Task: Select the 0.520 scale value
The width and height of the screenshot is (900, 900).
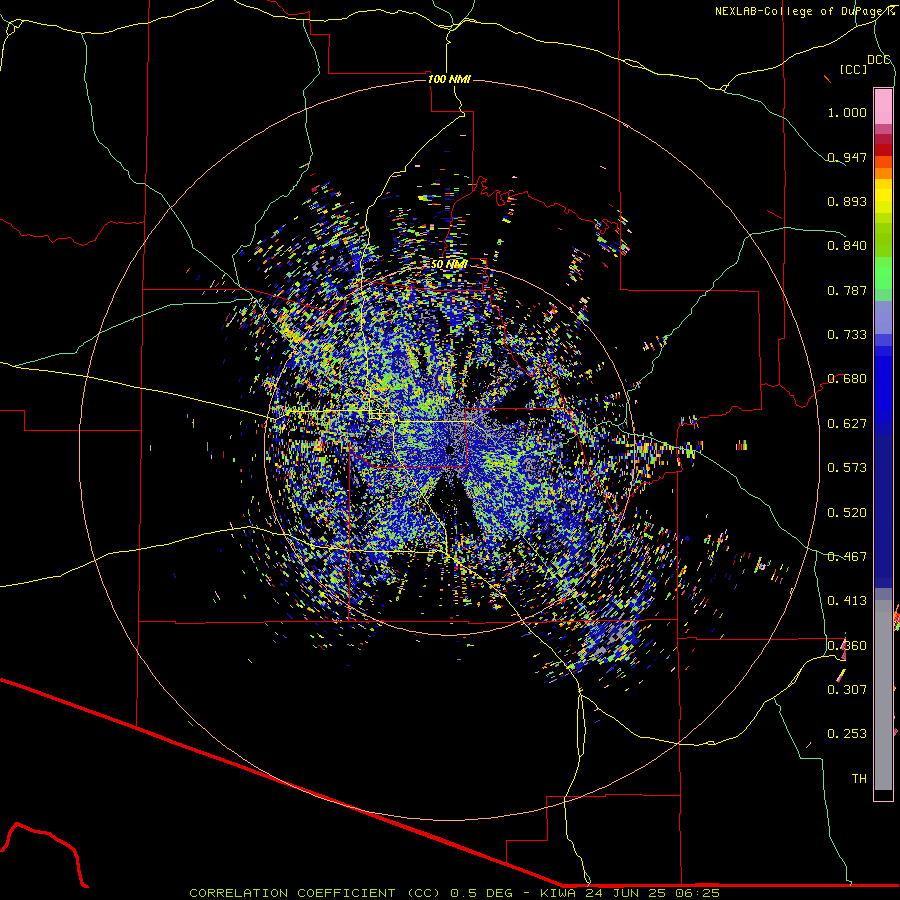Action: 847,512
